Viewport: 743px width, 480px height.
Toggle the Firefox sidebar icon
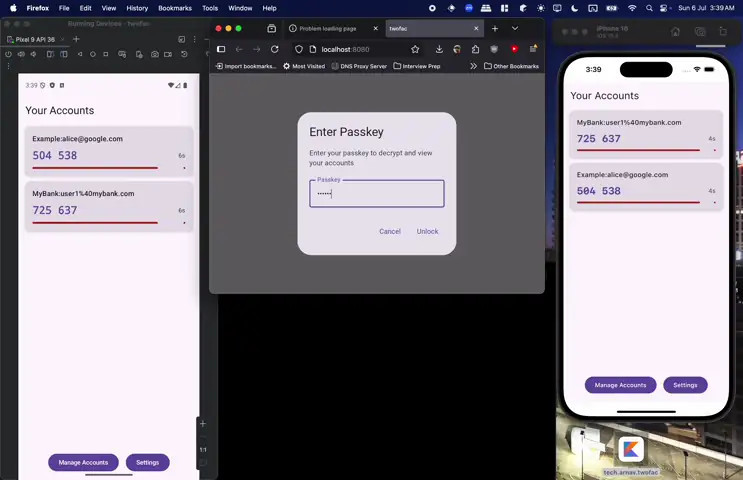(221, 49)
